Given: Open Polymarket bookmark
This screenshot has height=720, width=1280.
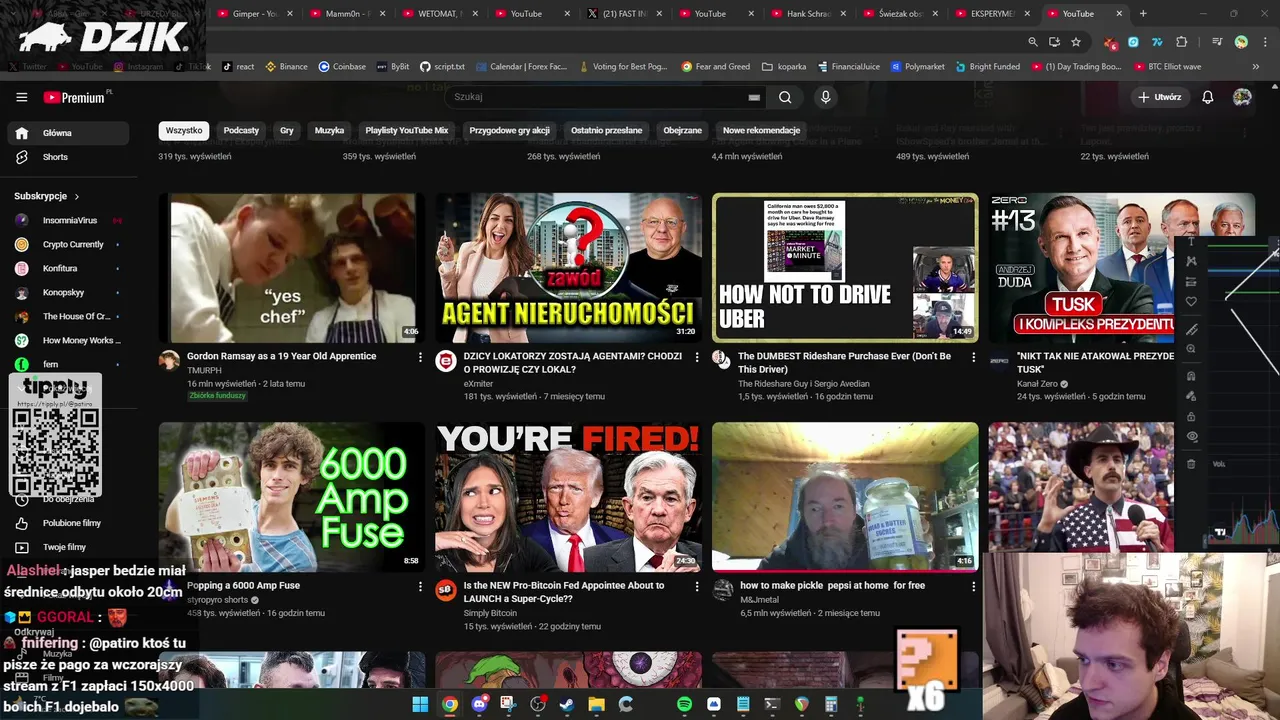Looking at the screenshot, I should (x=916, y=66).
